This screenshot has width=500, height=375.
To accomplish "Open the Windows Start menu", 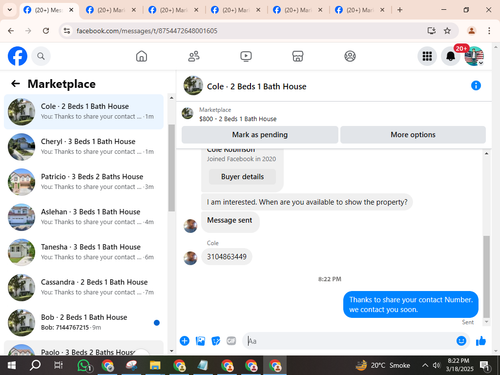I will [12, 366].
